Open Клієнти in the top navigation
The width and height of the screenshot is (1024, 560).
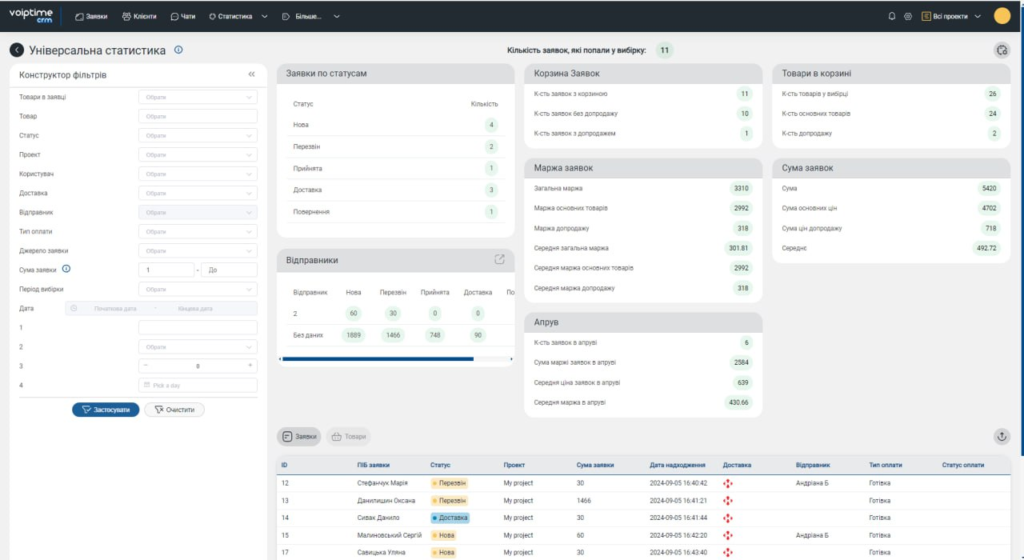(x=139, y=16)
